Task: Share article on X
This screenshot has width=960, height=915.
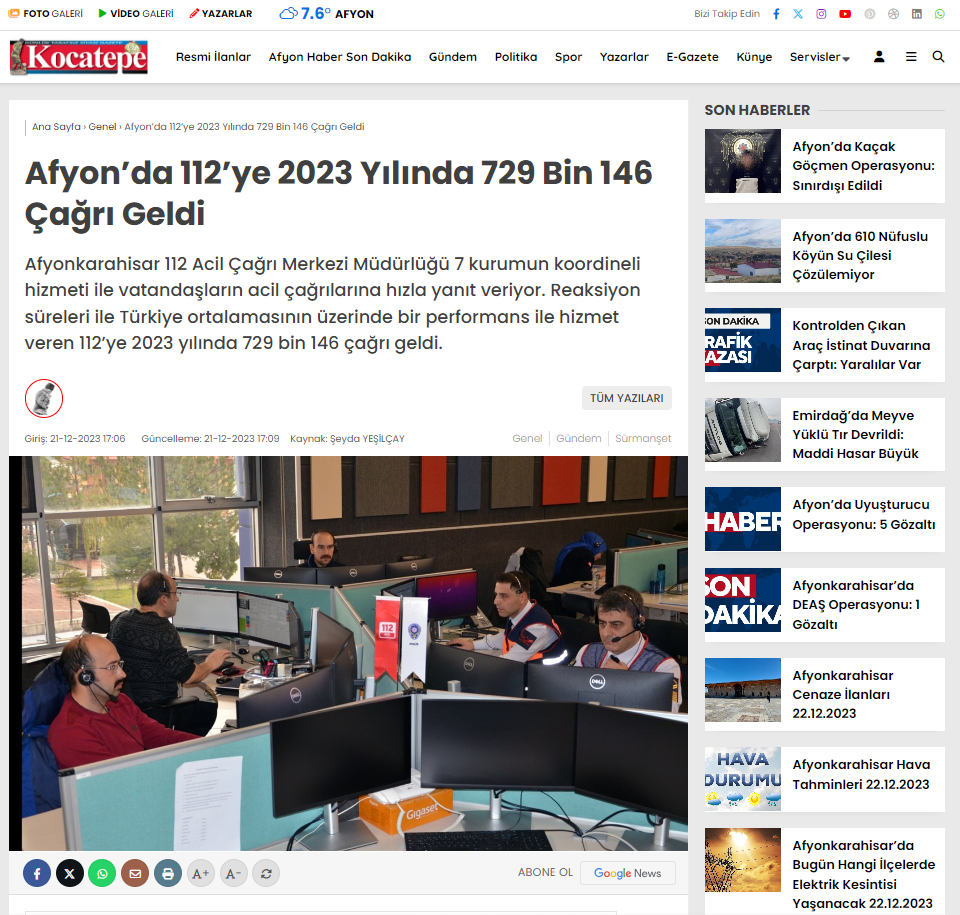Action: point(70,873)
